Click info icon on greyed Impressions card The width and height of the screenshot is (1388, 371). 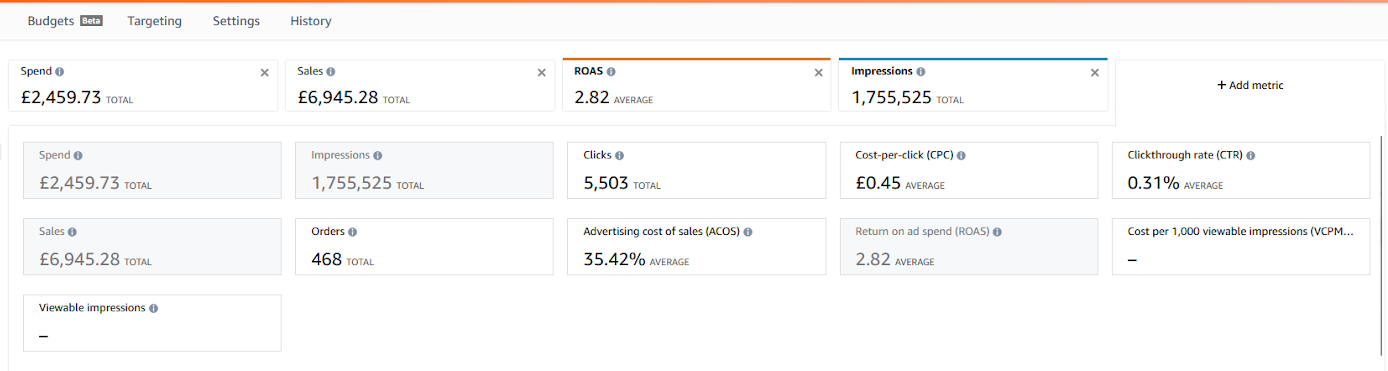tap(378, 156)
